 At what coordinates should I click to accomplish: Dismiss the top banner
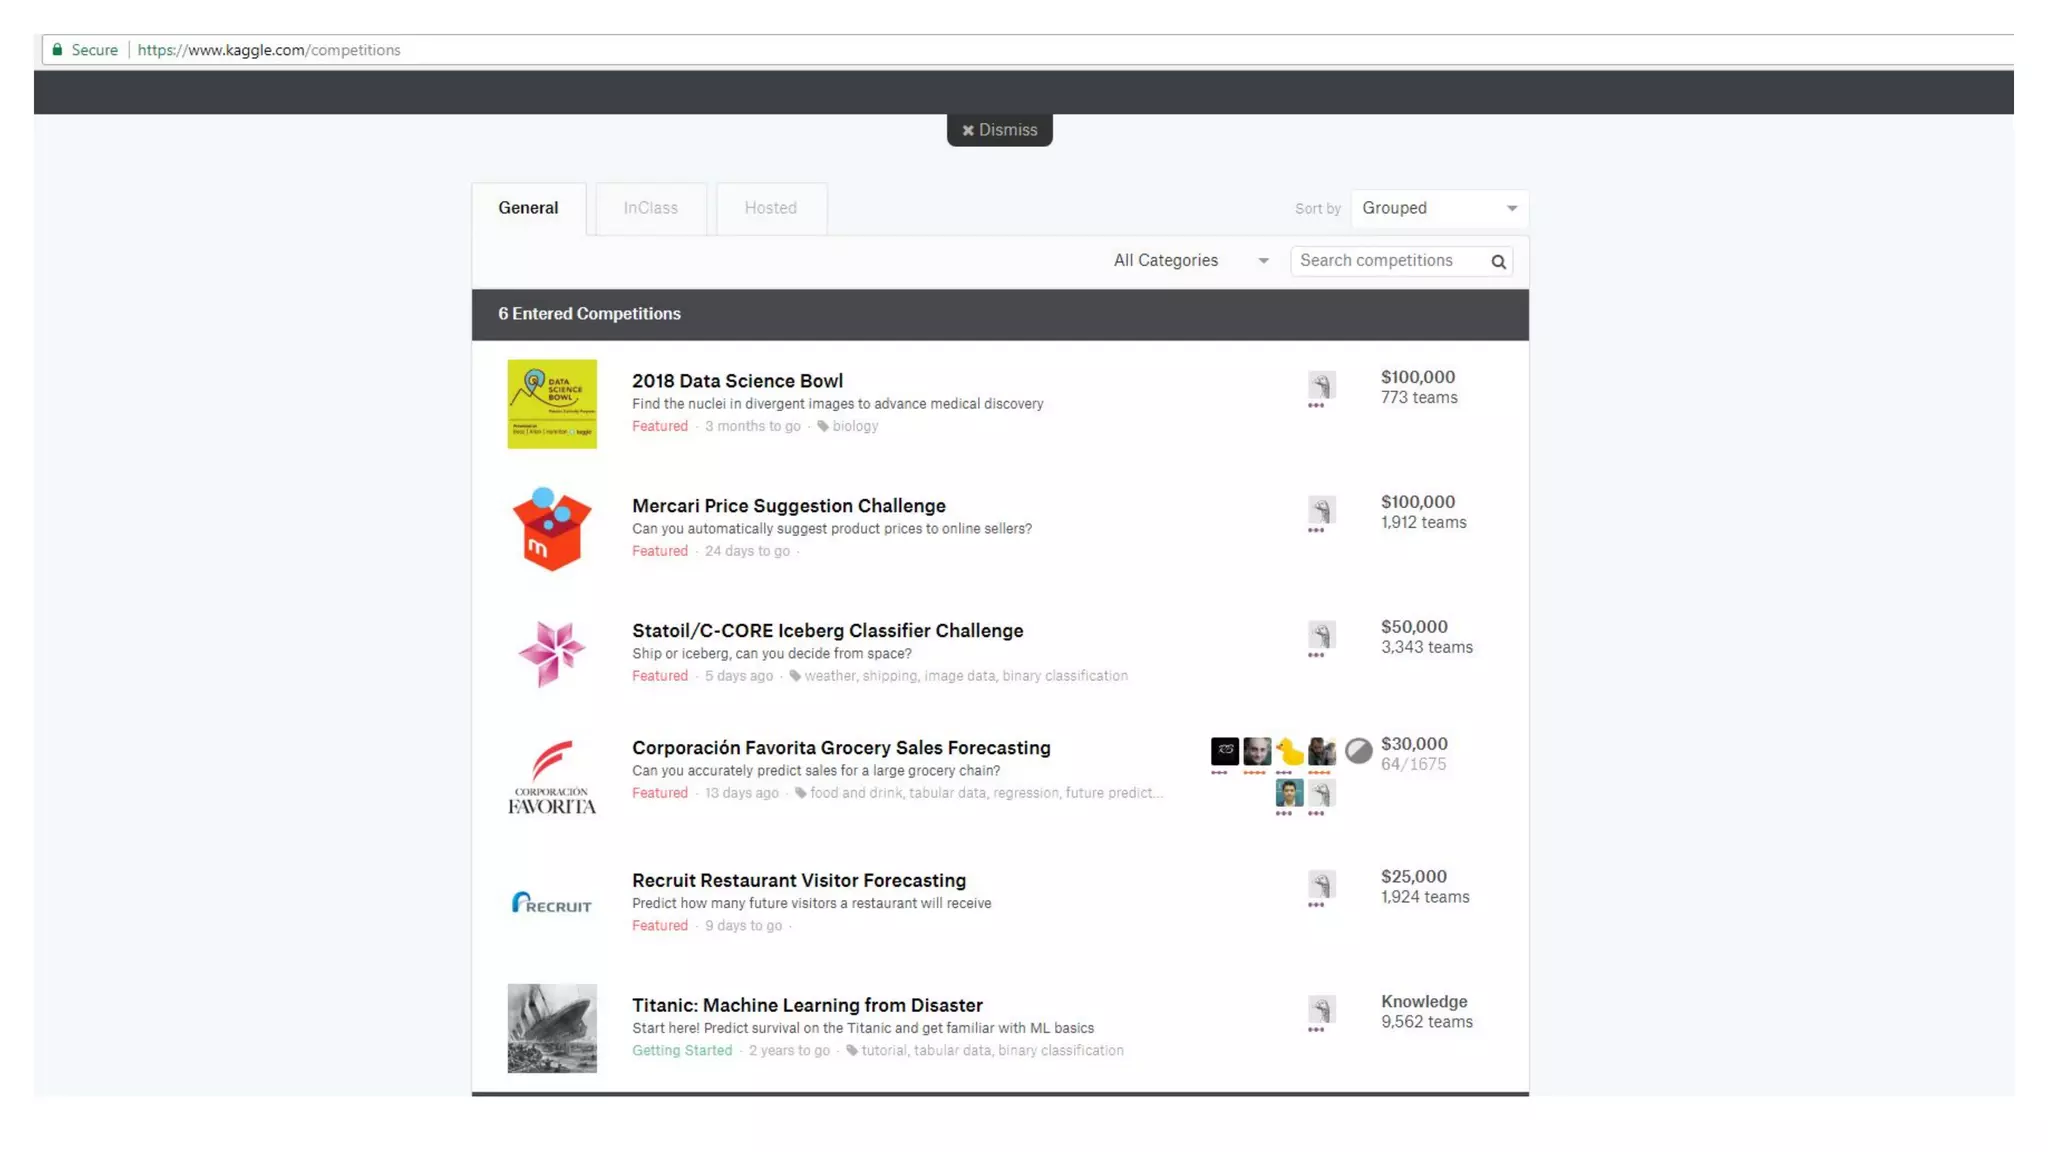999,130
